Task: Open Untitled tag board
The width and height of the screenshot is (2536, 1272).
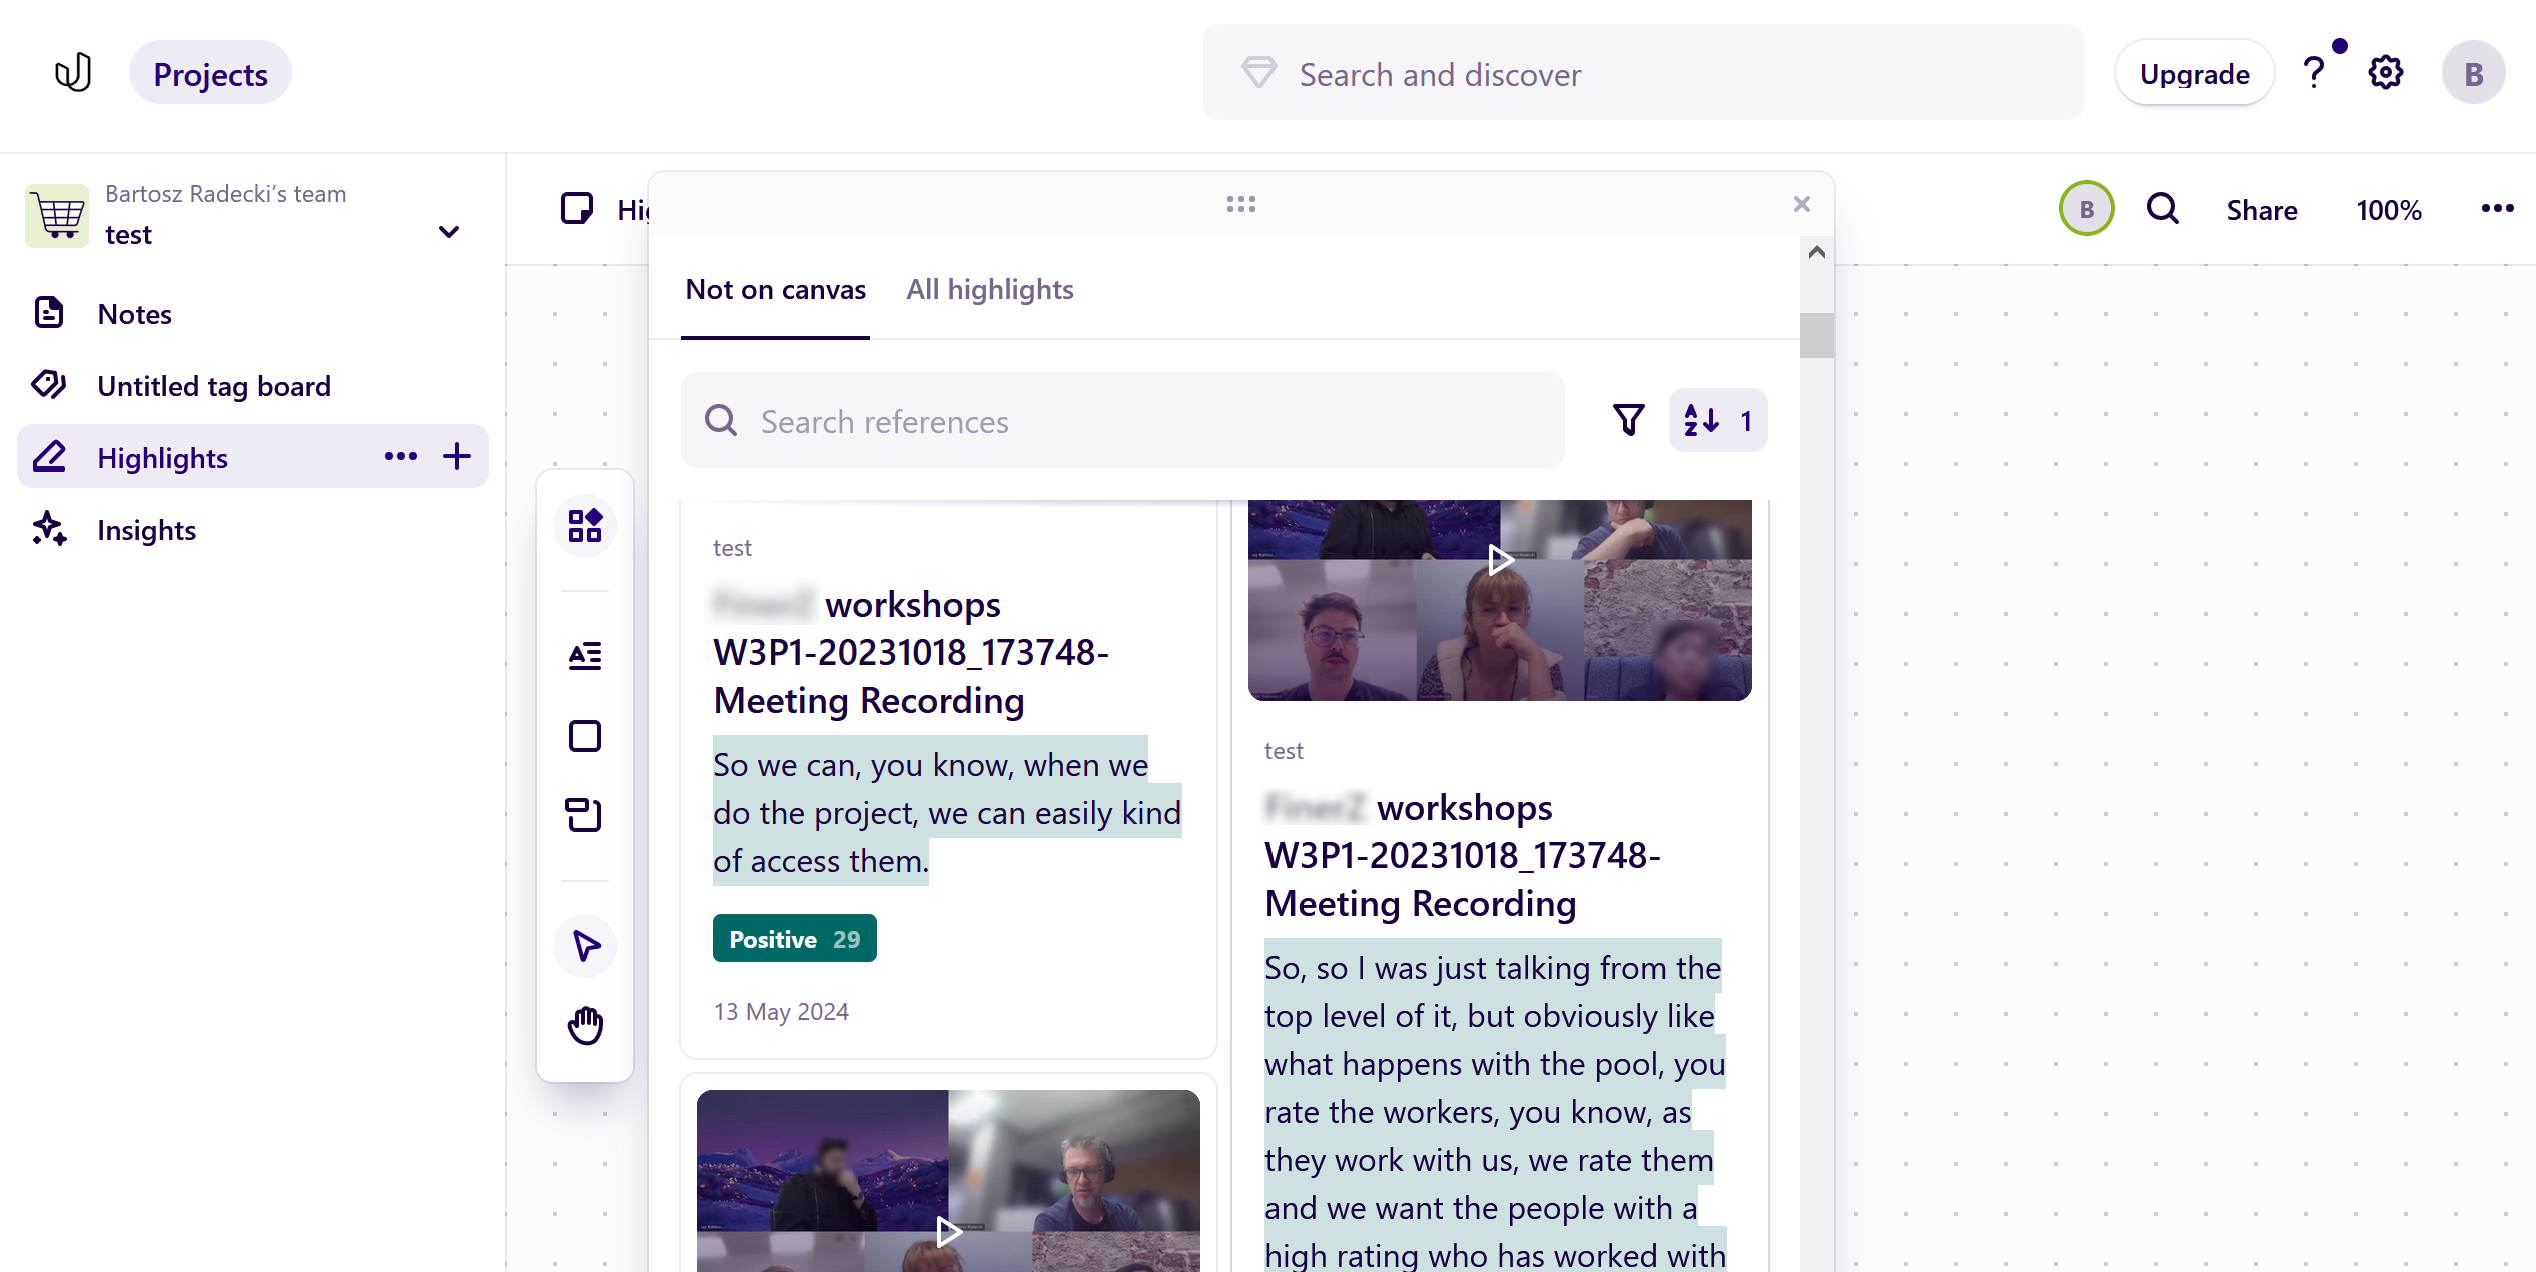Action: pos(253,386)
